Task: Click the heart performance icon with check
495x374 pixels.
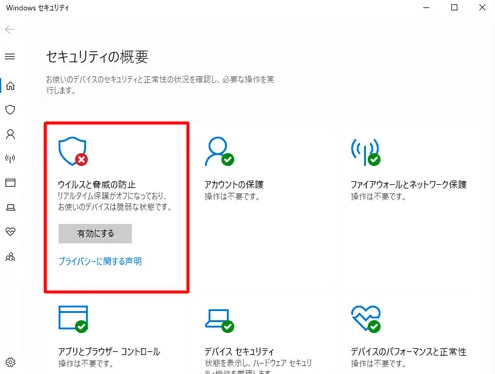Action: 366,319
